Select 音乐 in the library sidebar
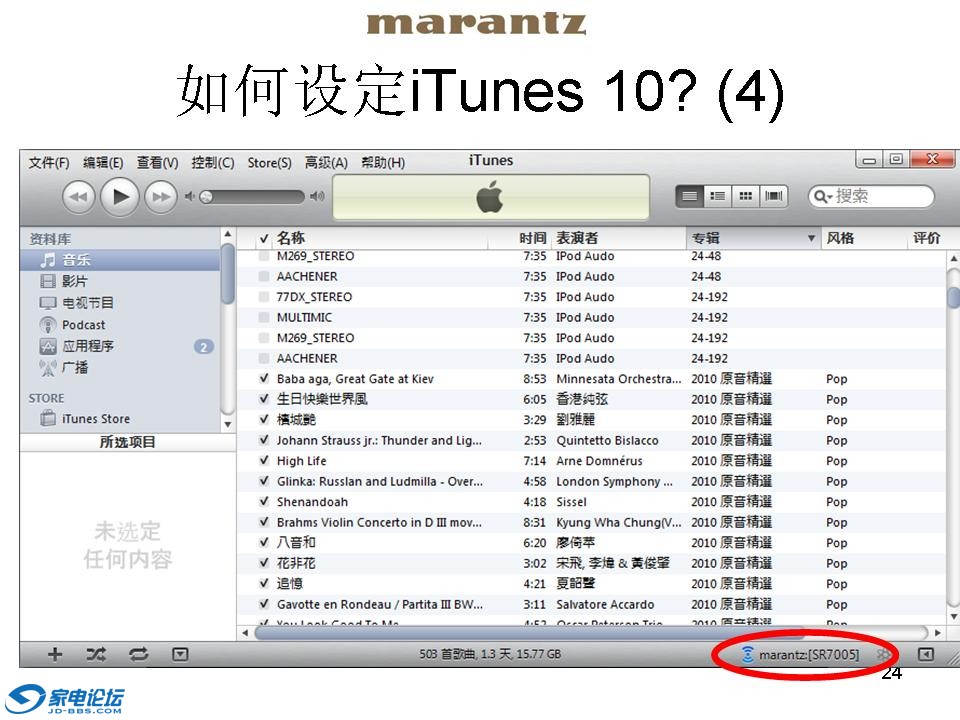Screen dimensions: 960x720 [x=120, y=260]
